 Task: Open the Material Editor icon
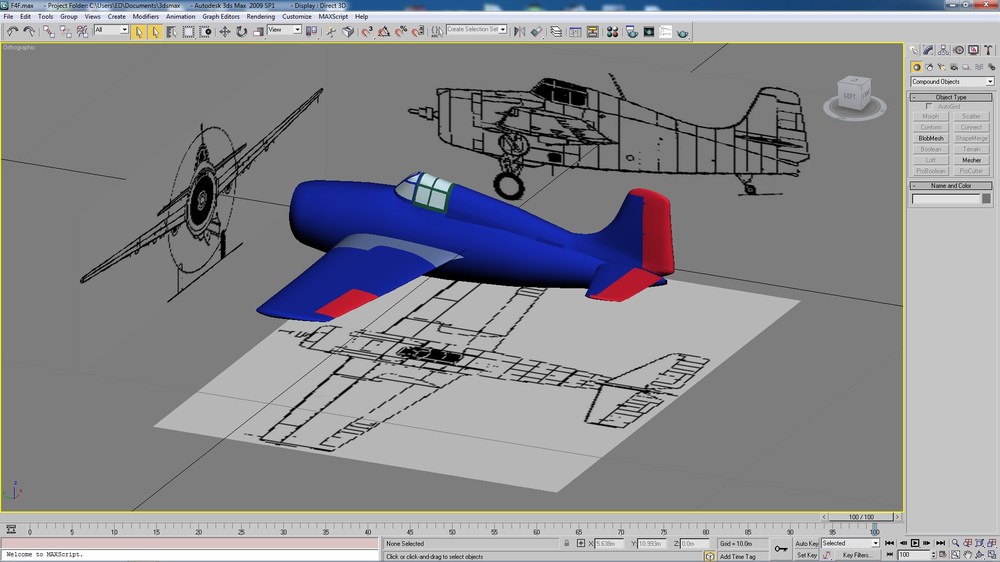pyautogui.click(x=612, y=31)
